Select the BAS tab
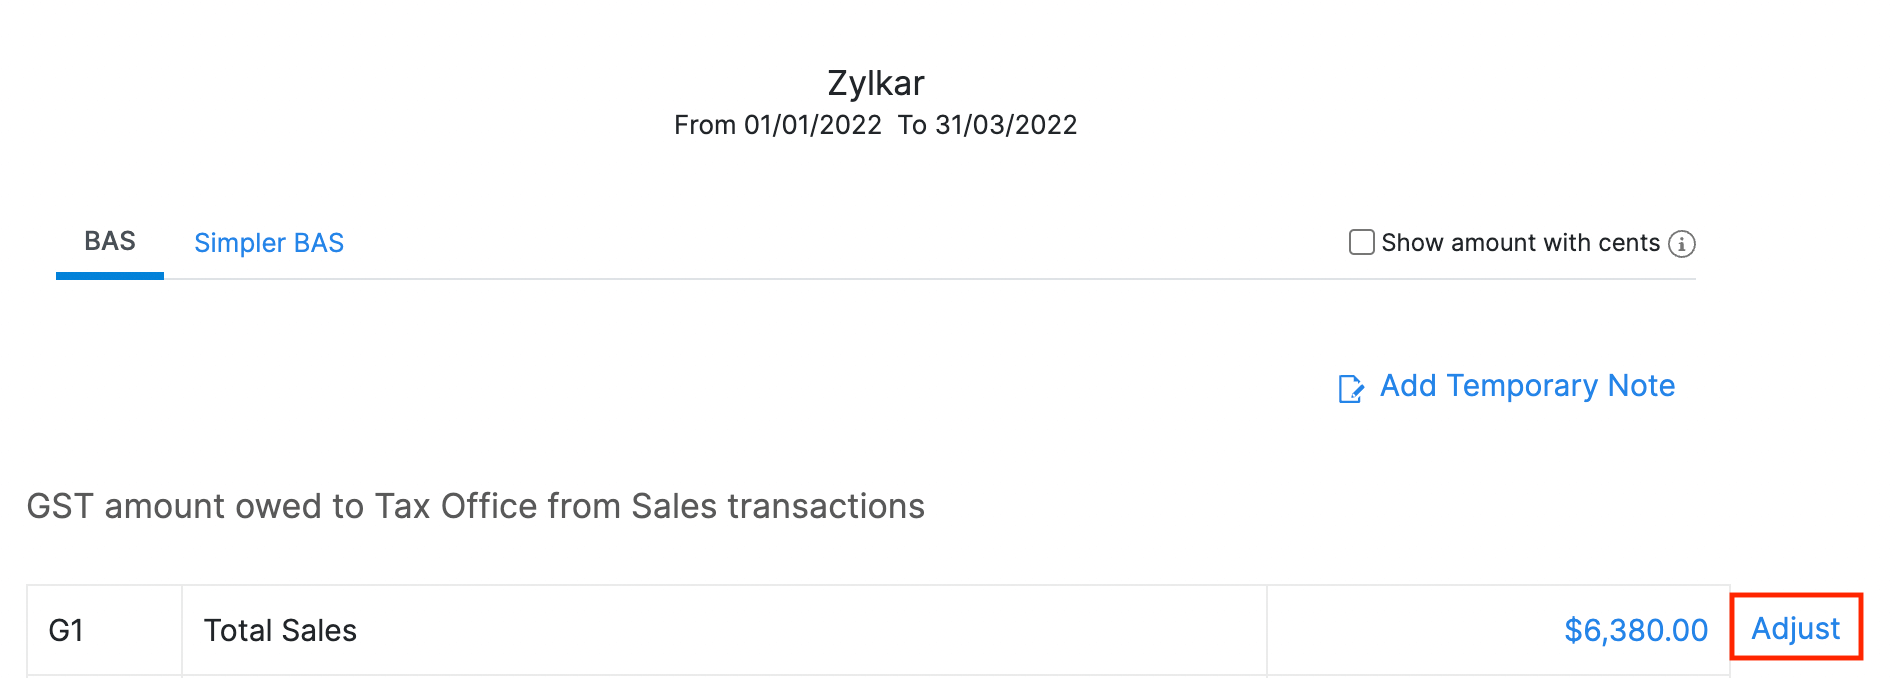1896x678 pixels. pos(110,242)
